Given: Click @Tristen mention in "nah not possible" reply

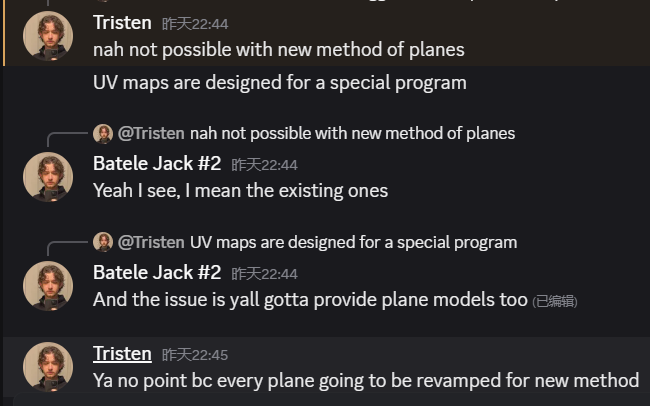Looking at the screenshot, I should 151,133.
